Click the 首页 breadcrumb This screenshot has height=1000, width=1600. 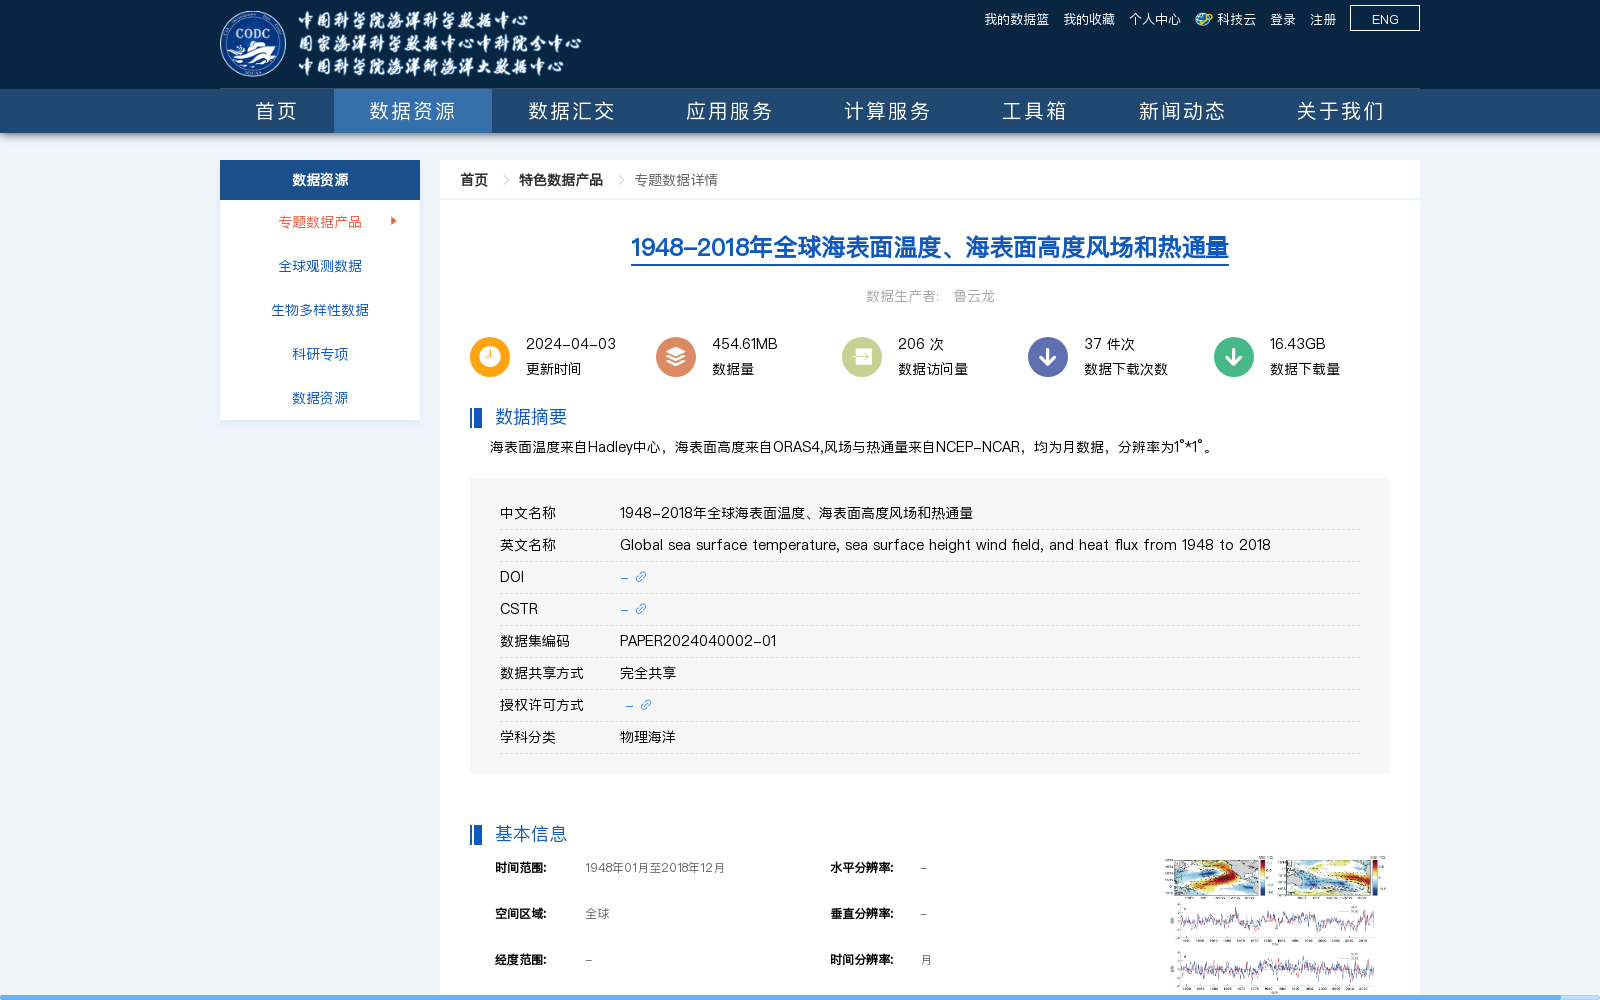click(x=474, y=180)
